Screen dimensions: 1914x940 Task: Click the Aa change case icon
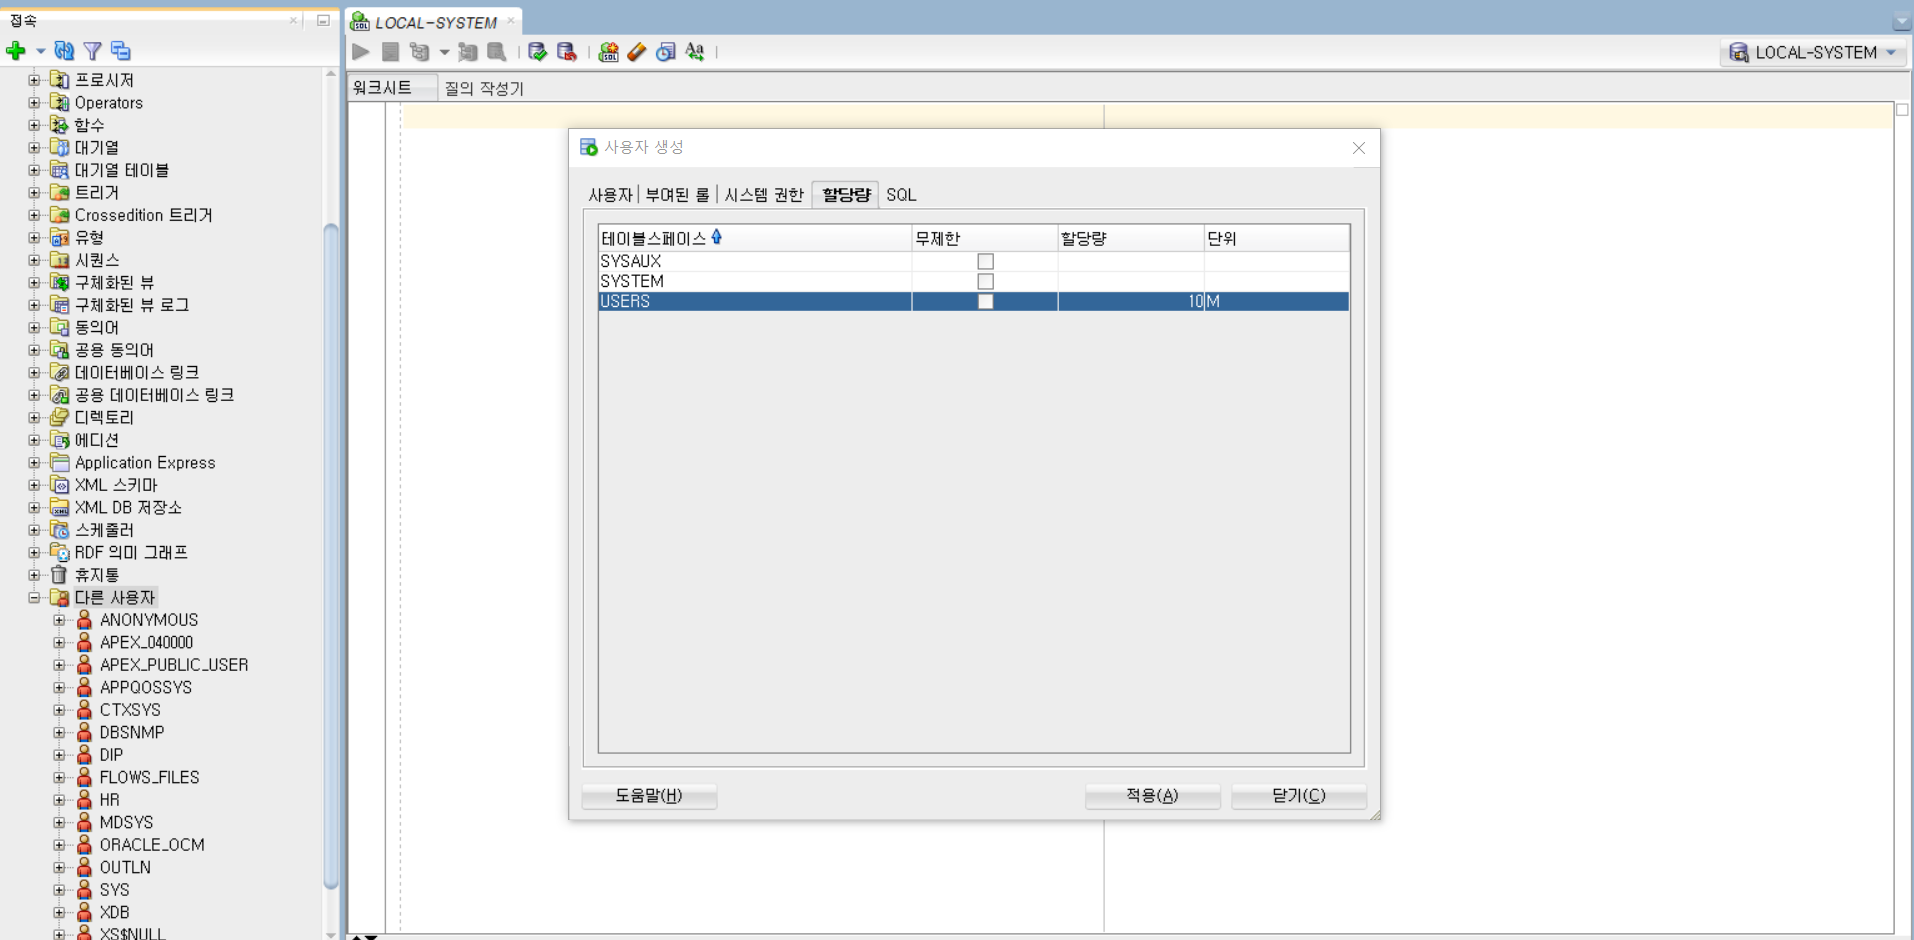click(x=695, y=52)
